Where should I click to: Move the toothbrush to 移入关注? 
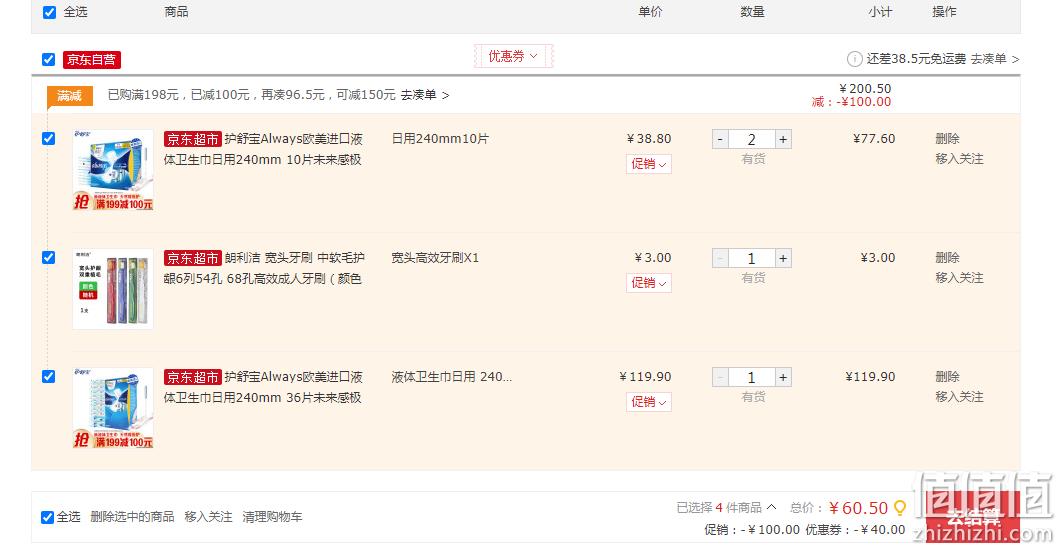point(959,278)
